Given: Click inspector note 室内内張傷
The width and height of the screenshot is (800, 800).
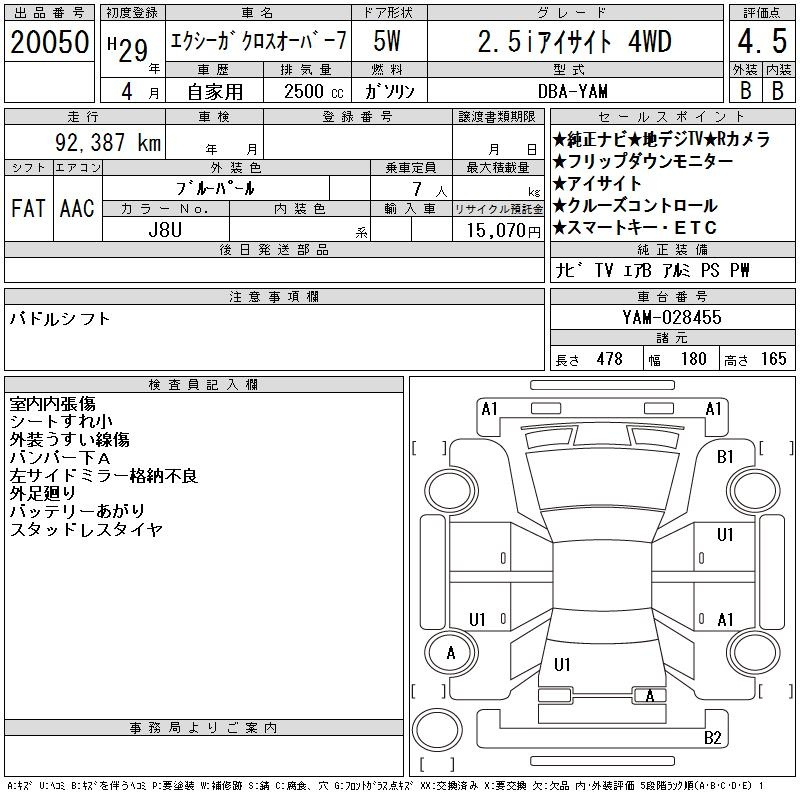Looking at the screenshot, I should (53, 404).
